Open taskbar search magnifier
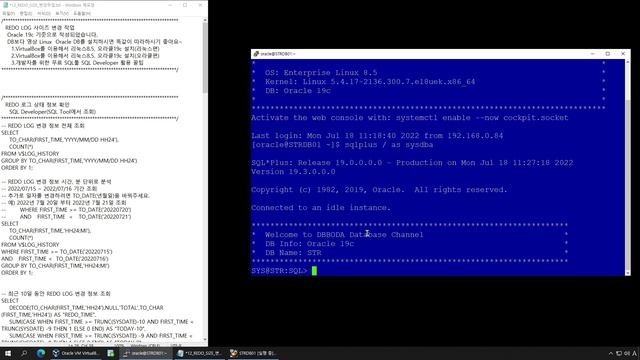 [x=24, y=353]
